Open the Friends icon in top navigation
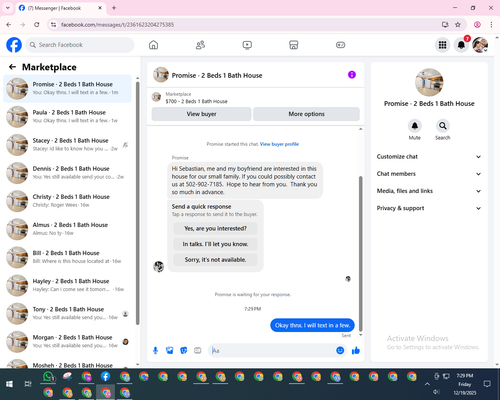The height and width of the screenshot is (400, 500). [x=200, y=45]
